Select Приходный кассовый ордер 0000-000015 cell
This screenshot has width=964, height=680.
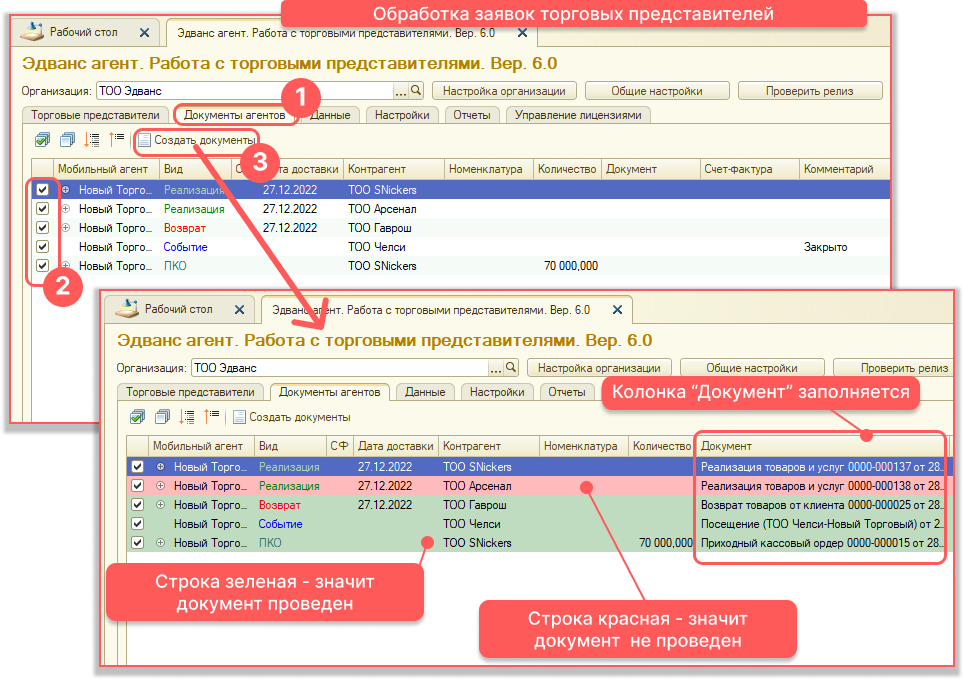[x=820, y=543]
